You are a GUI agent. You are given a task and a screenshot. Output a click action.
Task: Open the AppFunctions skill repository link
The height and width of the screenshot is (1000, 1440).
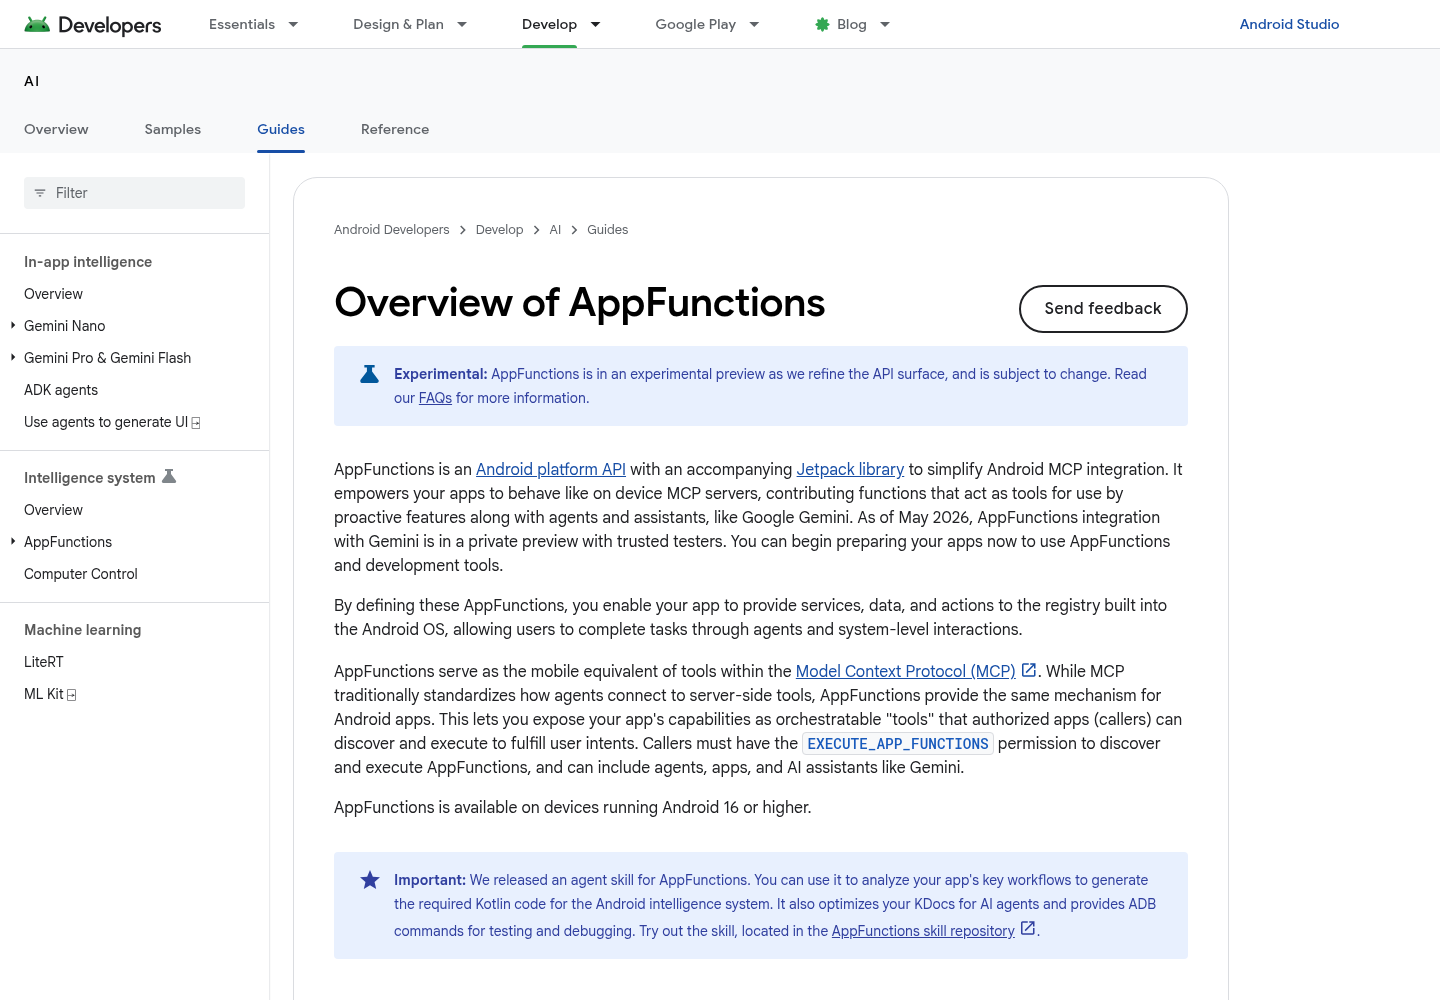coord(923,931)
